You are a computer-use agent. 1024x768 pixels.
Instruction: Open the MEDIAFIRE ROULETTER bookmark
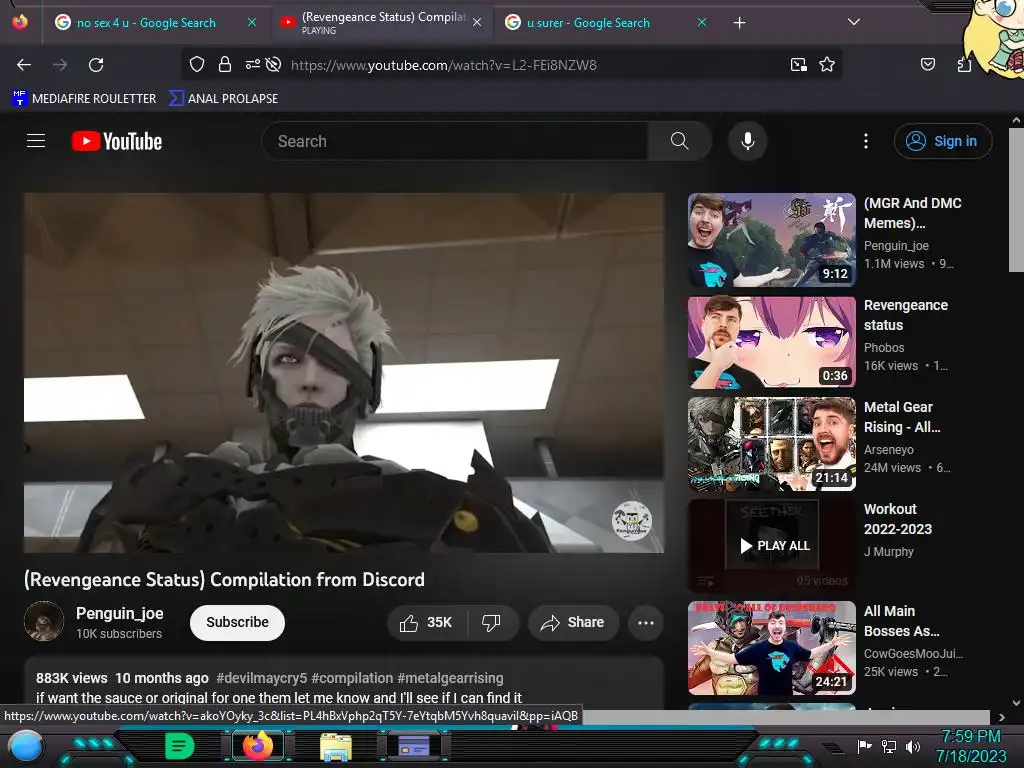coord(84,98)
